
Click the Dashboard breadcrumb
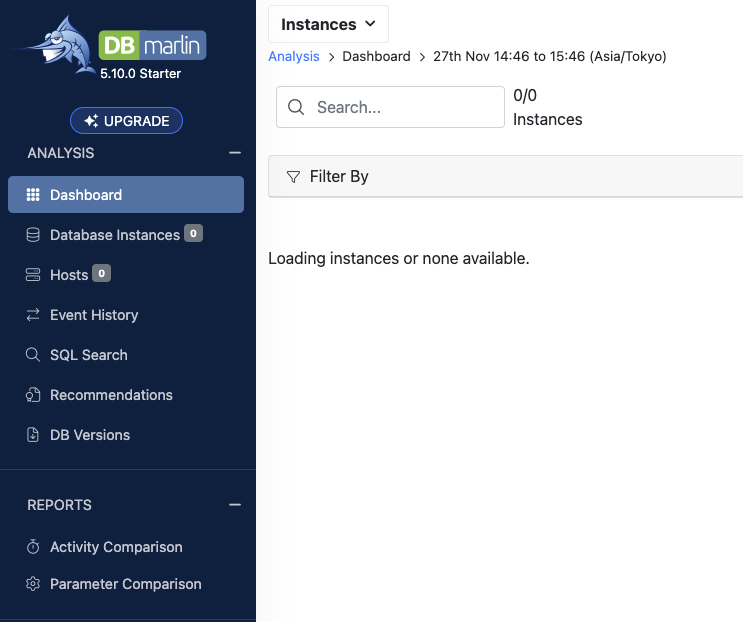[376, 56]
